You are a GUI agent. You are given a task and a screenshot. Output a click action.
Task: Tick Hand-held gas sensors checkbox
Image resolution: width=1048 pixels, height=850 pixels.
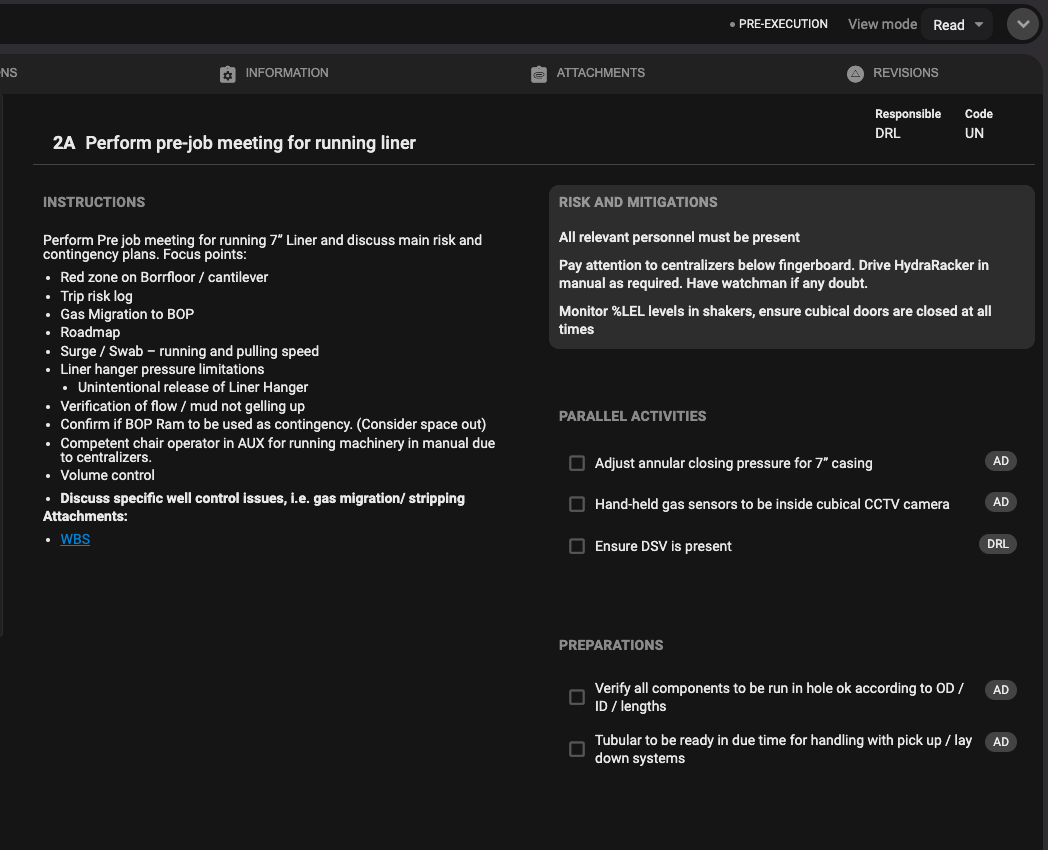(577, 504)
